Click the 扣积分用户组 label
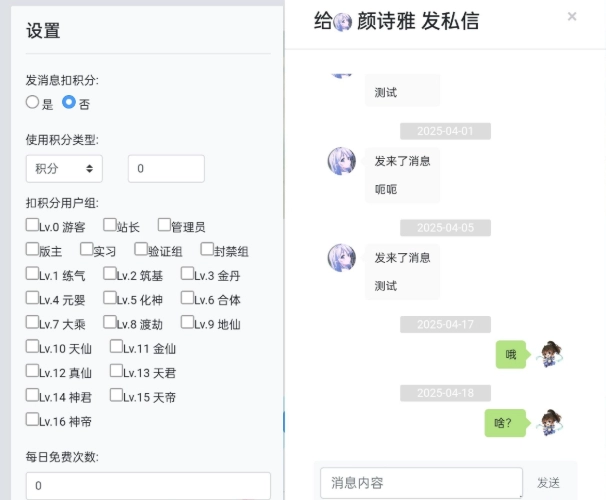Image resolution: width=606 pixels, height=500 pixels. (62, 203)
